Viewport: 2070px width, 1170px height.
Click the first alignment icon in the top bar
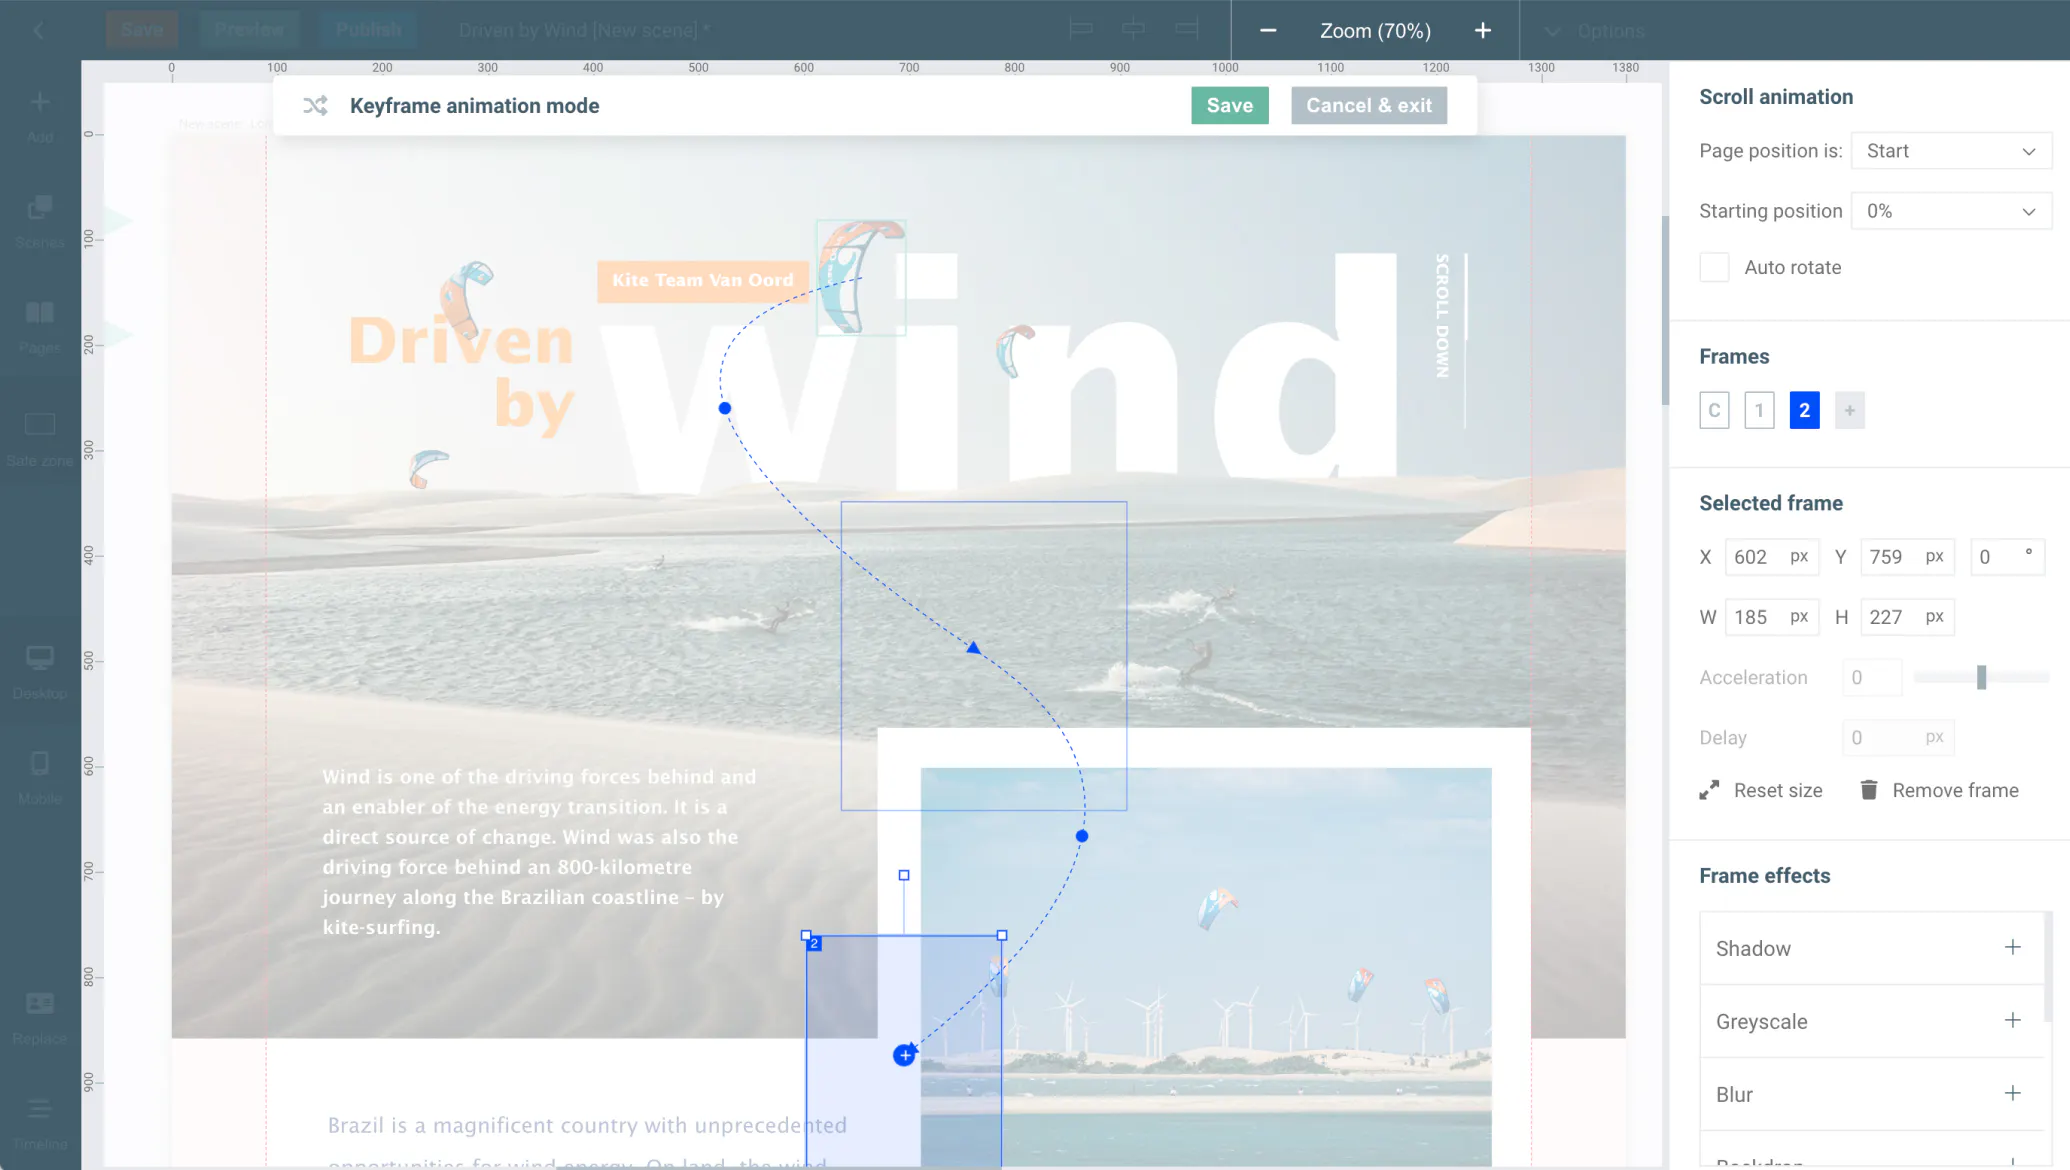point(1081,30)
